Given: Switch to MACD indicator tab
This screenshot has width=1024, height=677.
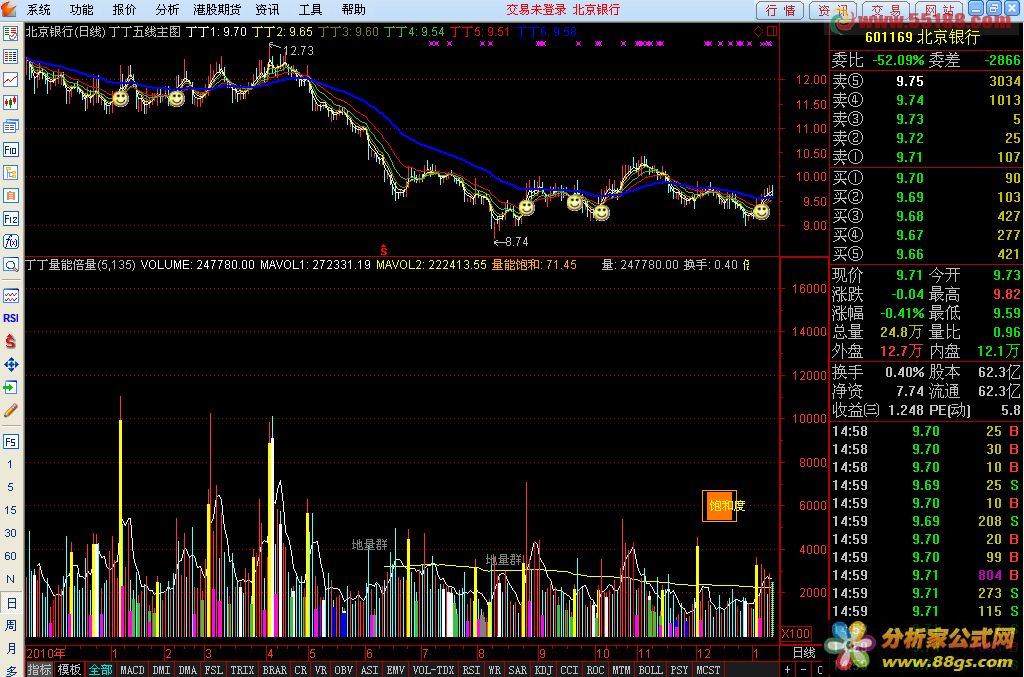Looking at the screenshot, I should (133, 670).
